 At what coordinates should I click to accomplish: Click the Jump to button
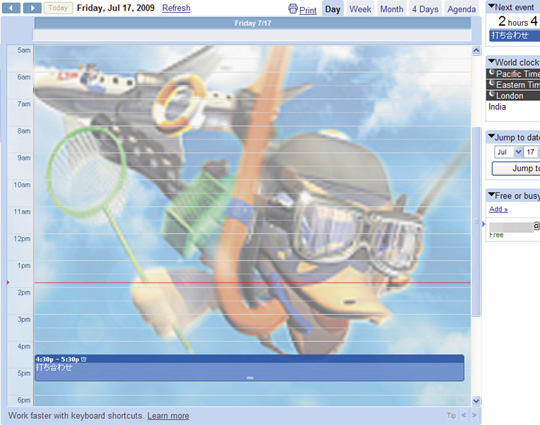[516, 169]
